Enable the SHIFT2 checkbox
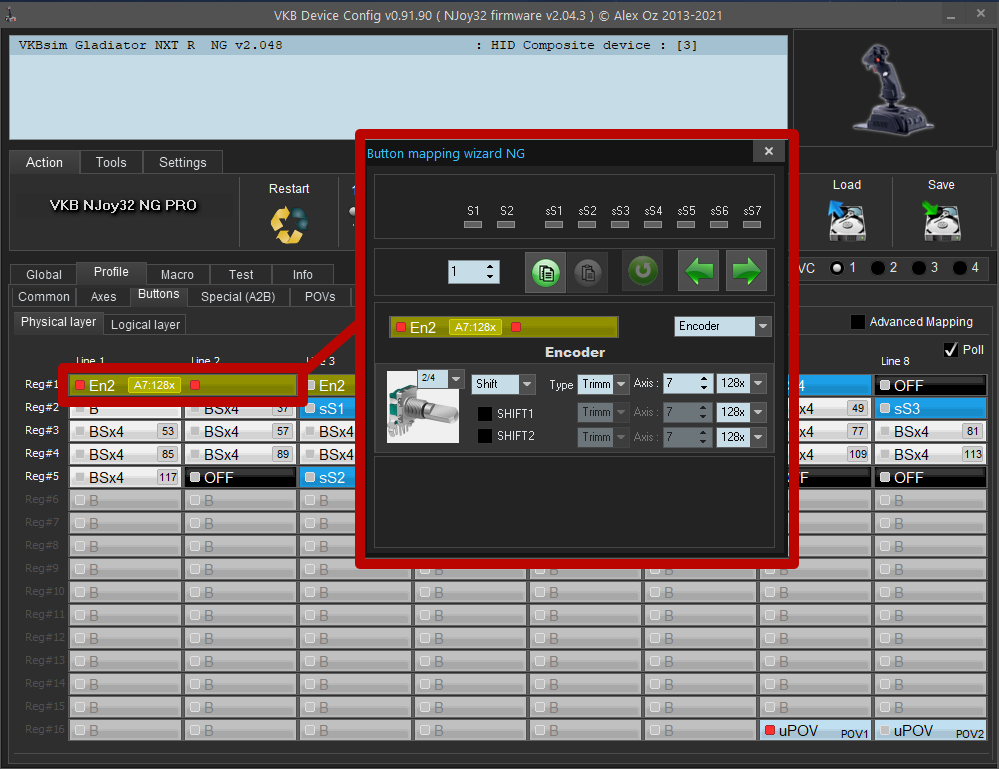 pyautogui.click(x=485, y=436)
